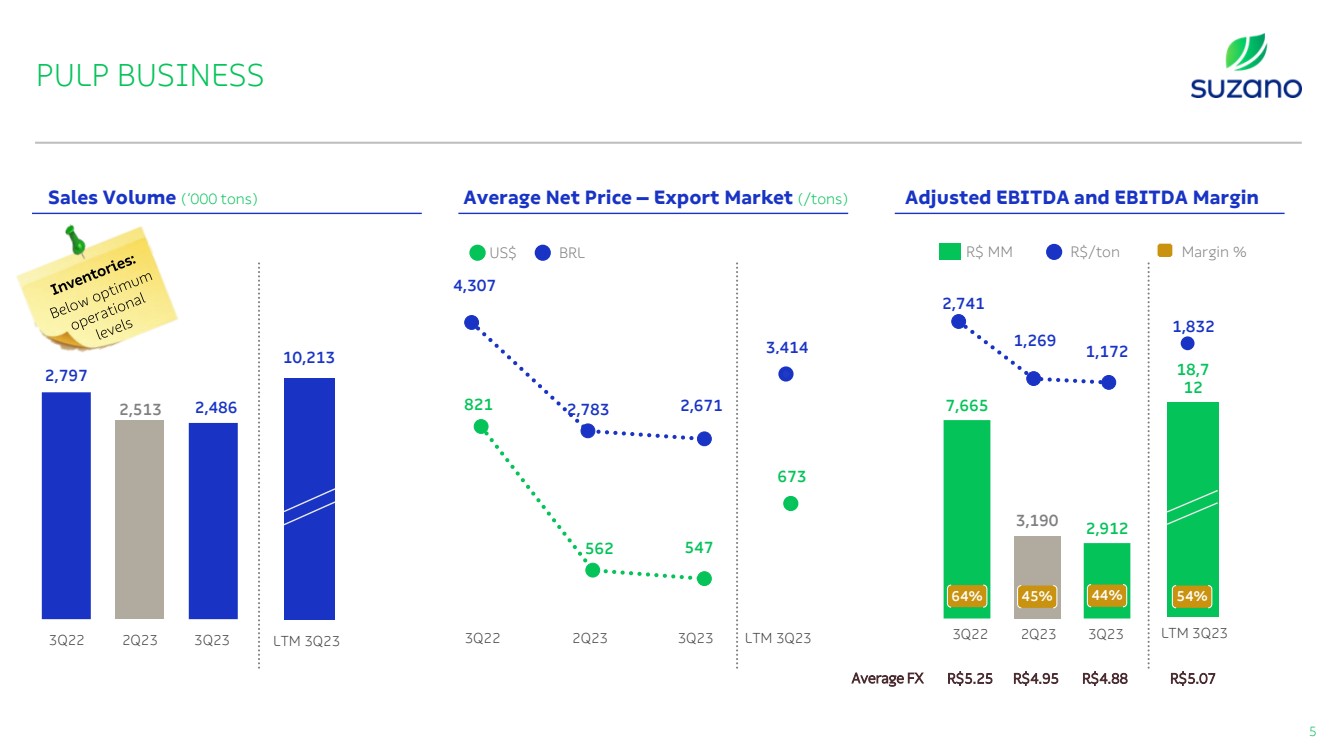Click the 2,486 sales volume value

pos(216,407)
